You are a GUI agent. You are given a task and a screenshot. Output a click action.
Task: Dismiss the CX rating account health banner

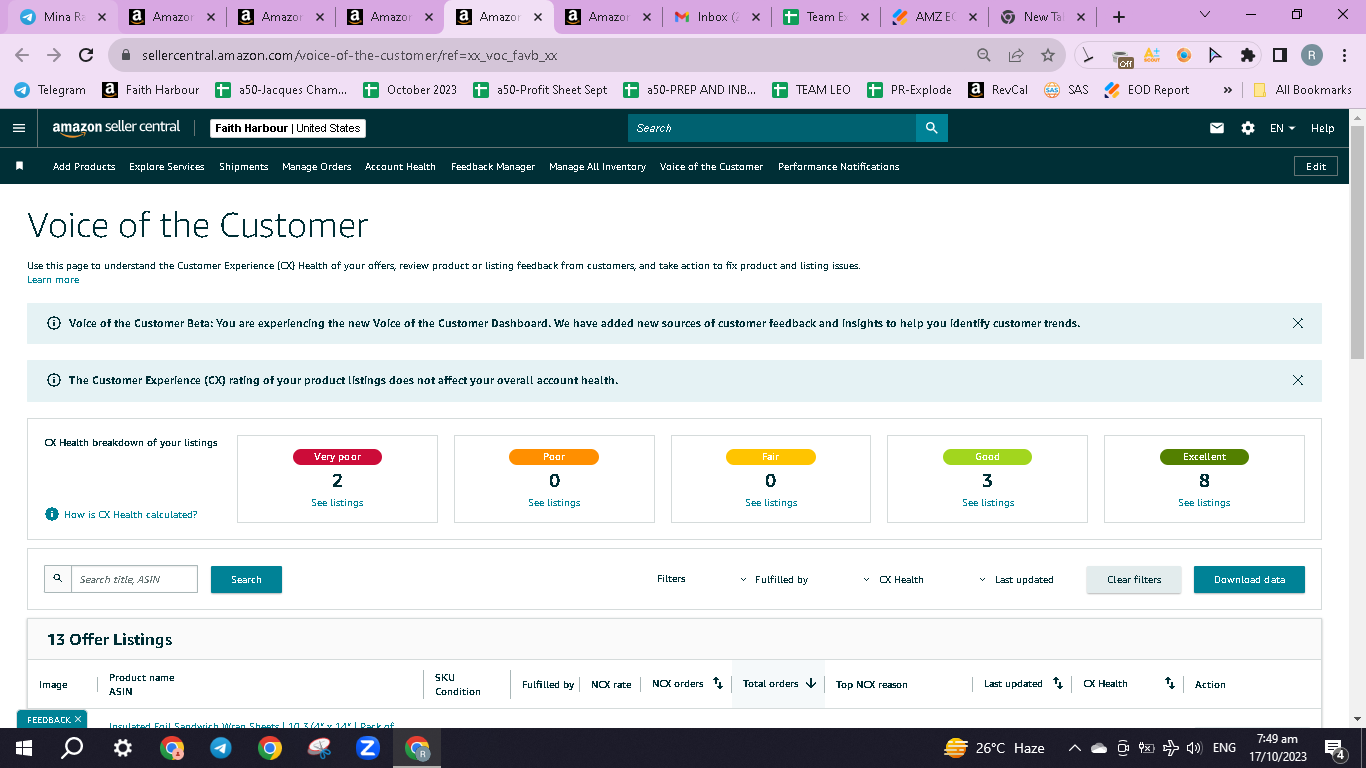1298,380
